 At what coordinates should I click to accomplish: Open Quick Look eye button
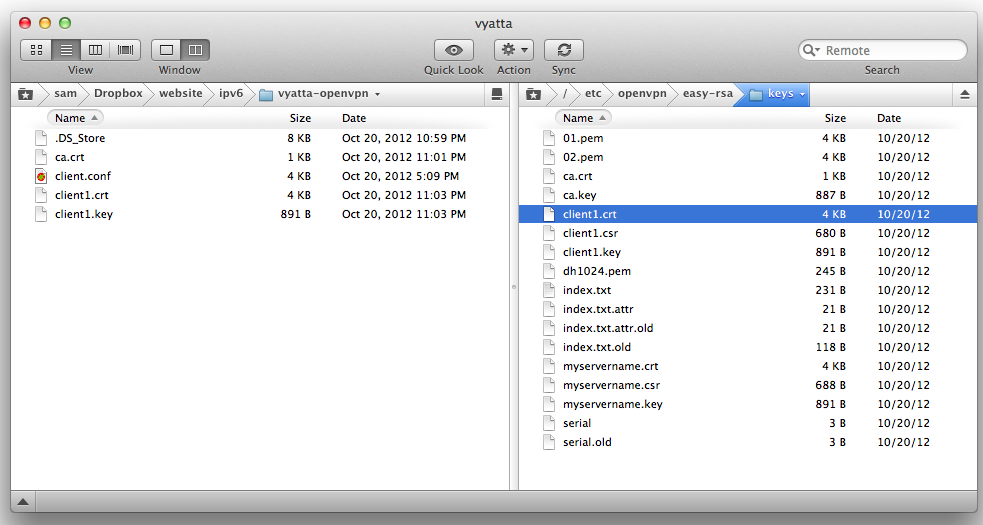point(453,50)
